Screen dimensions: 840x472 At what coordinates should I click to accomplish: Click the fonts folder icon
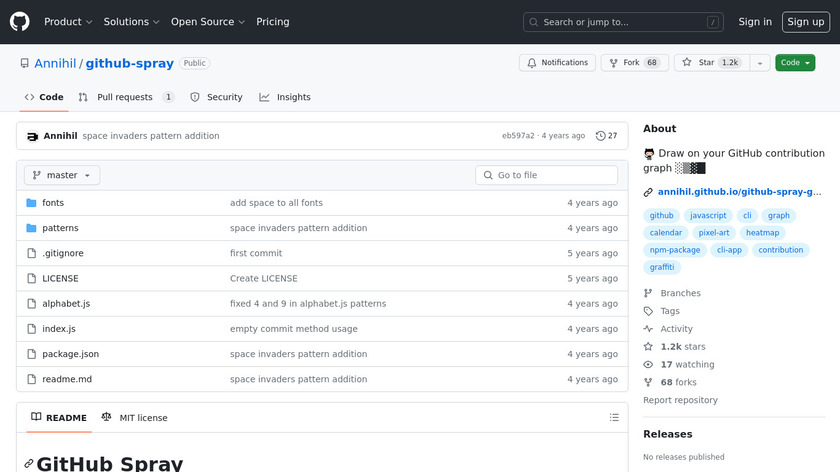(x=31, y=203)
